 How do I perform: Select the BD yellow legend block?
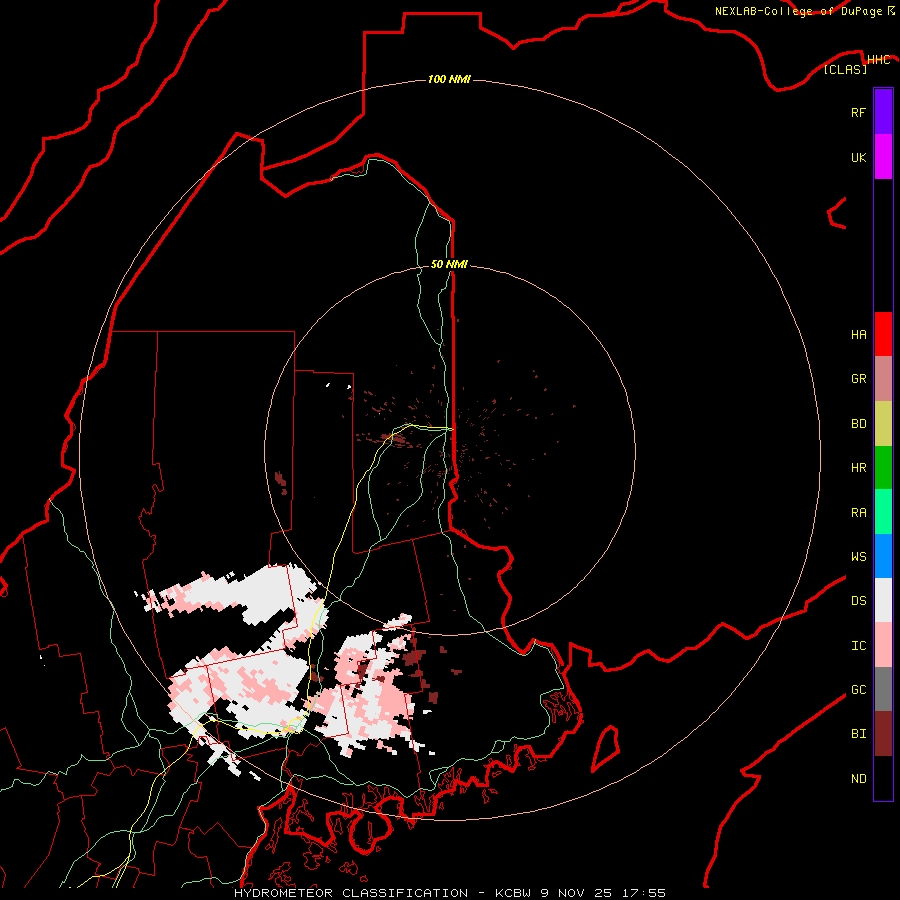pos(883,423)
